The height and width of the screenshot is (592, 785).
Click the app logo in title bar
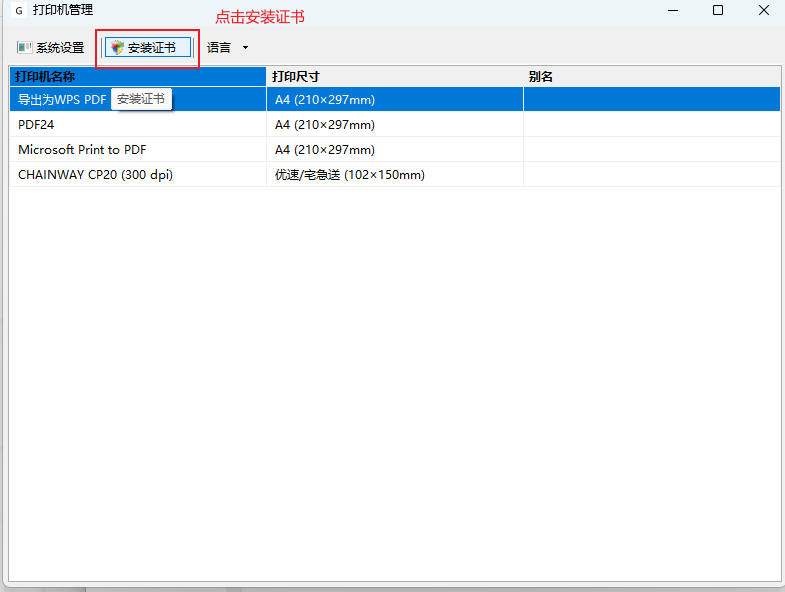pos(19,10)
